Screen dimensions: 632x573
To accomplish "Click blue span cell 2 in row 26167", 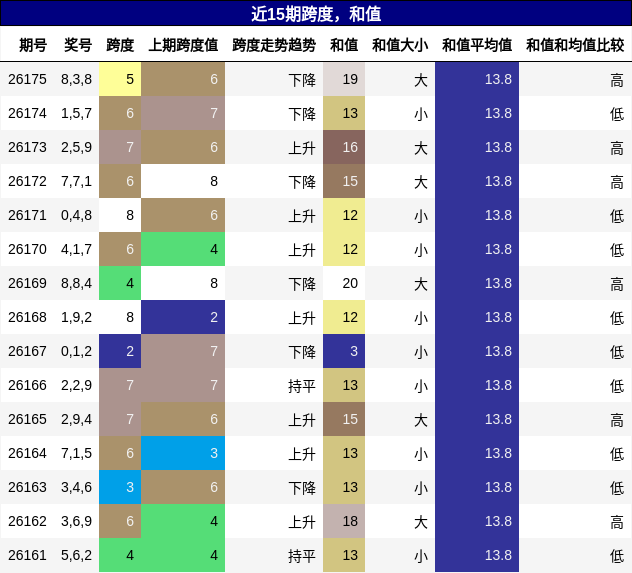I will (120, 351).
